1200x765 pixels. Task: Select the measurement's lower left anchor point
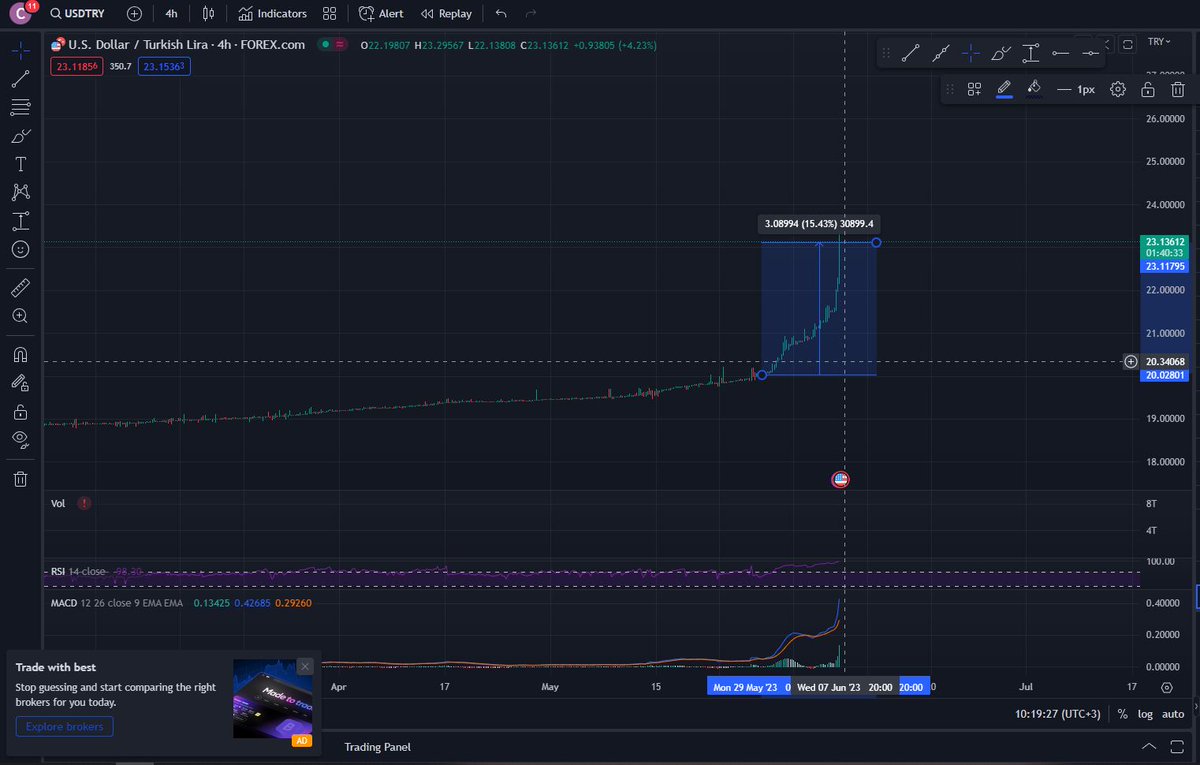[762, 375]
